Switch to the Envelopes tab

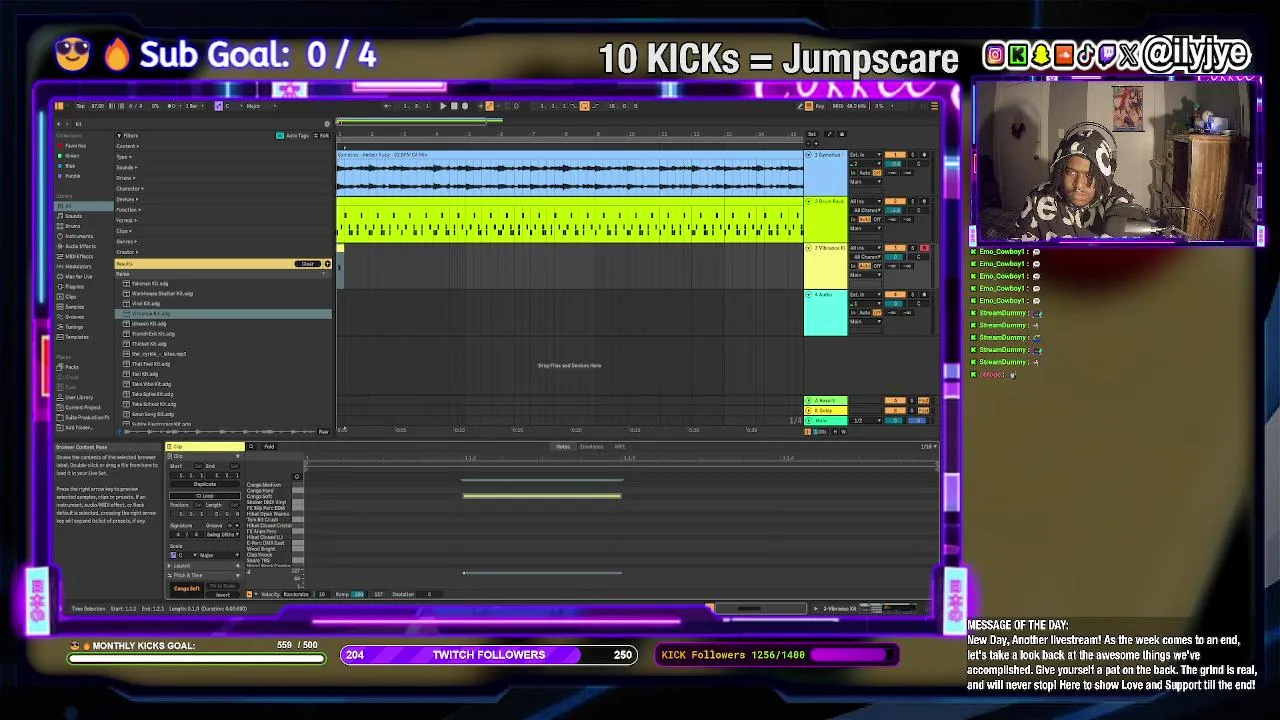coord(591,447)
